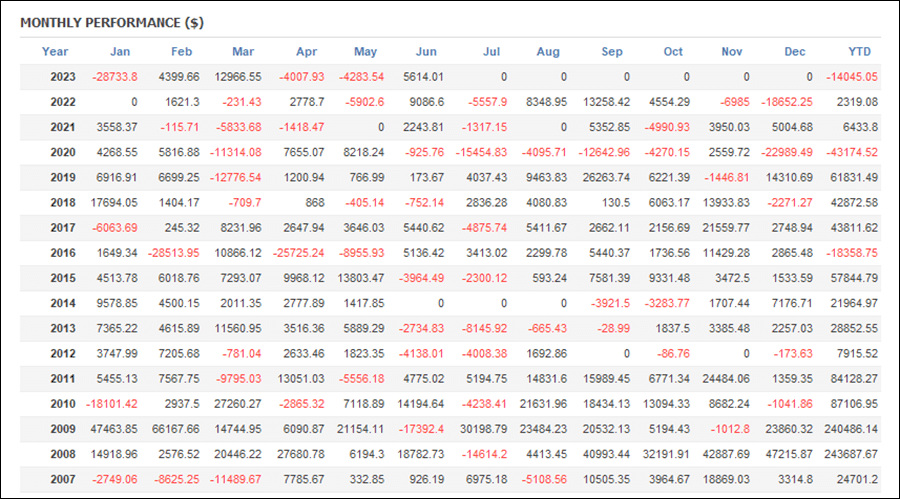The height and width of the screenshot is (499, 900).
Task: Click the Monthly Performance ($) heading
Action: pyautogui.click(x=112, y=23)
